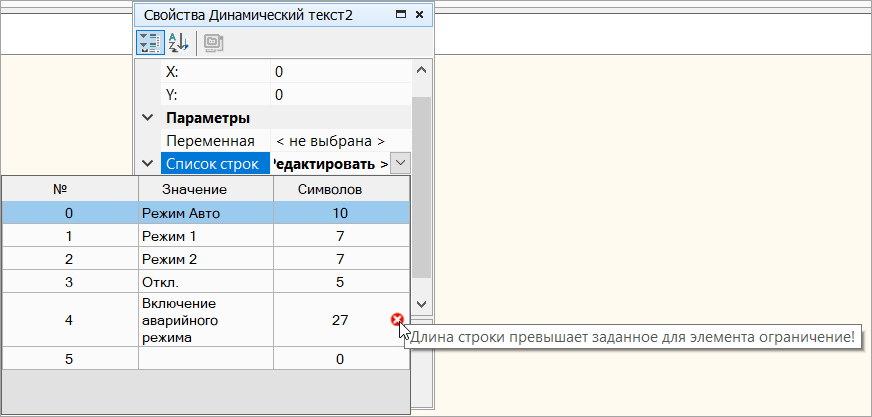
Task: Click the Символов column header
Action: coord(339,189)
